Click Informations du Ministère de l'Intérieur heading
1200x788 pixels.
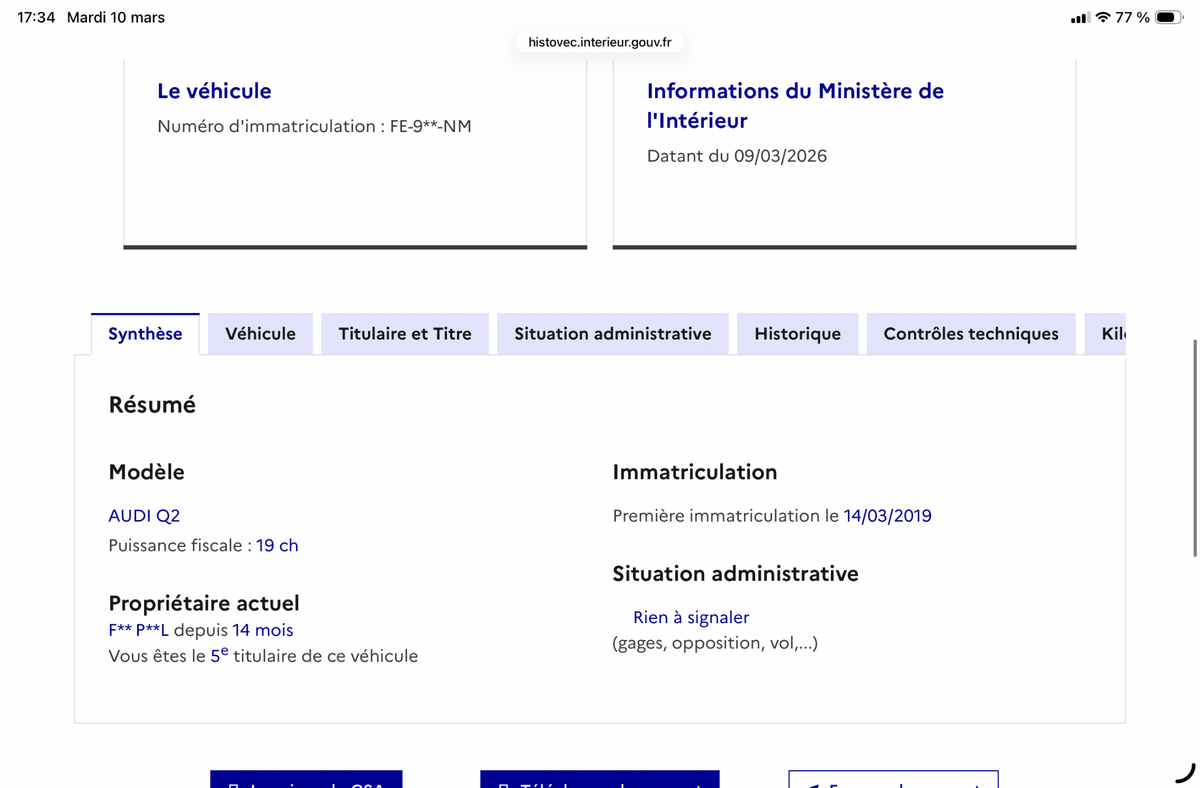pyautogui.click(x=795, y=105)
